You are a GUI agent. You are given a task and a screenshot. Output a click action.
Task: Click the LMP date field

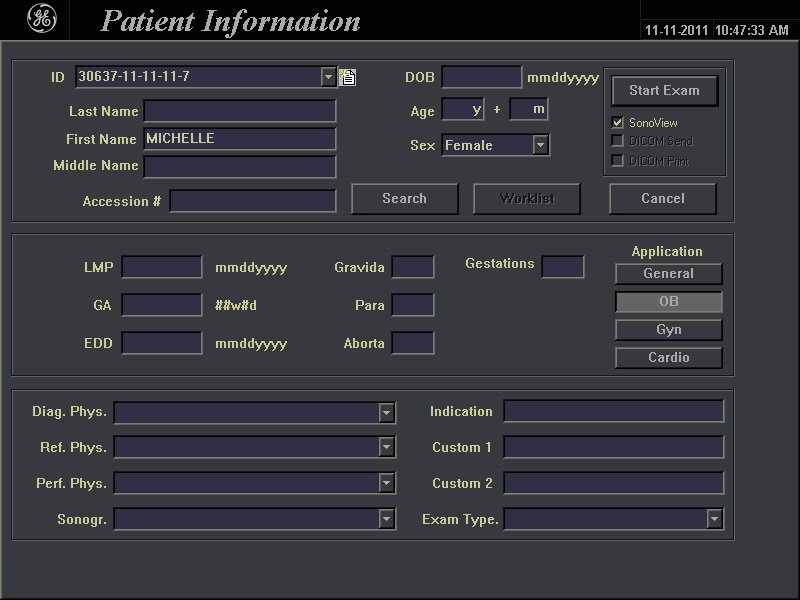pyautogui.click(x=162, y=267)
